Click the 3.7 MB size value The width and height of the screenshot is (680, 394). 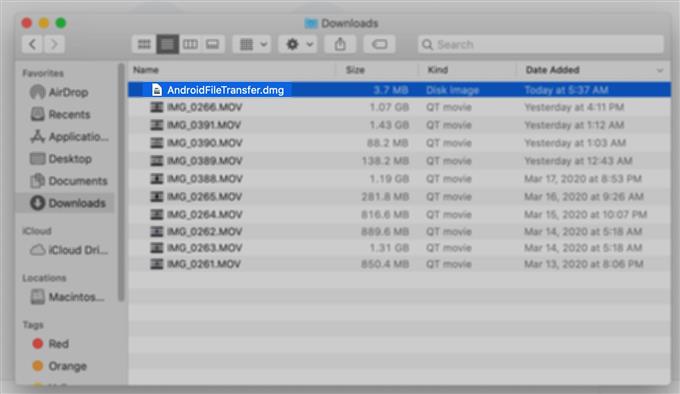tap(390, 90)
